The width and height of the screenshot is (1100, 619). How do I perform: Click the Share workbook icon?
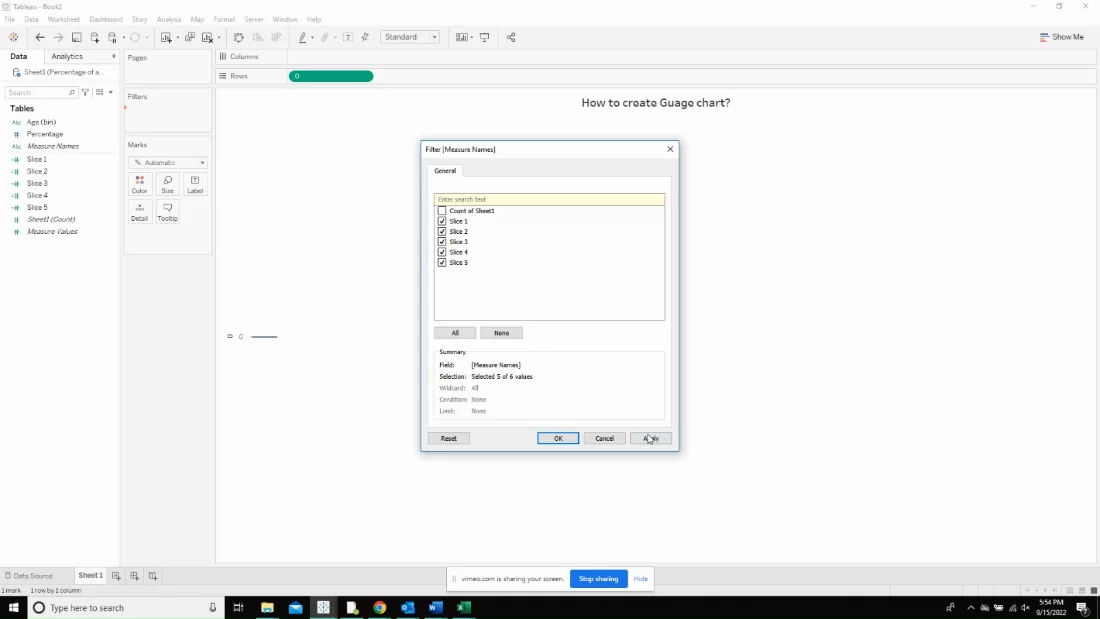point(511,37)
